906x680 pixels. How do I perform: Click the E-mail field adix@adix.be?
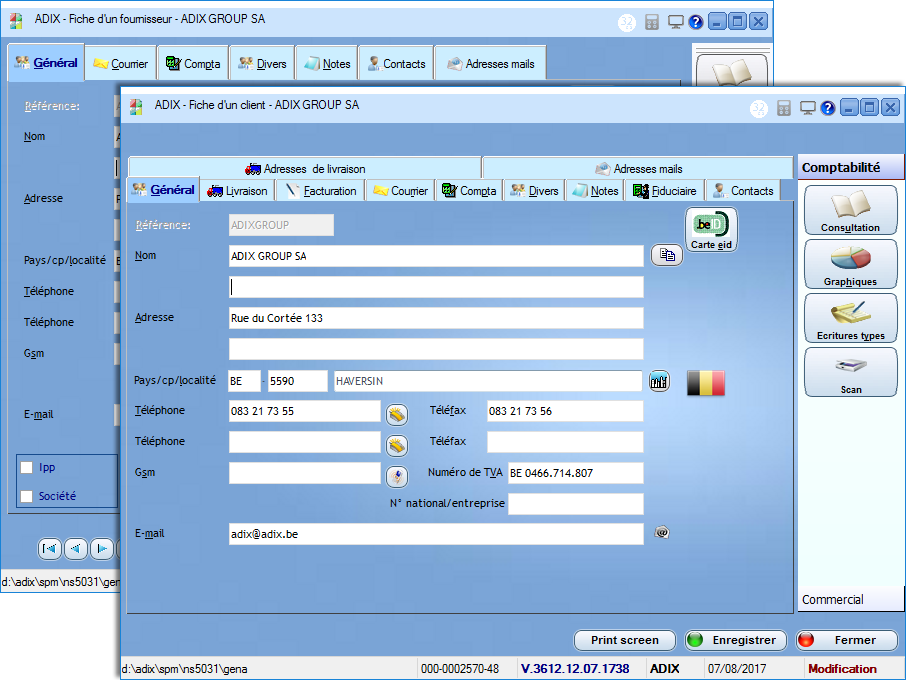[436, 534]
